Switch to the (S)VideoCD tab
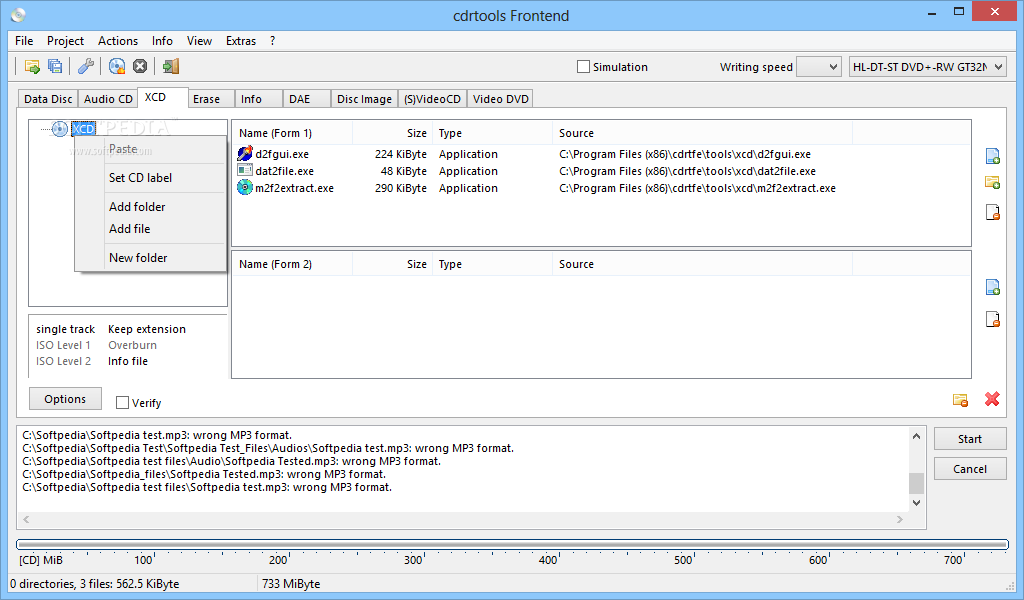 (432, 99)
